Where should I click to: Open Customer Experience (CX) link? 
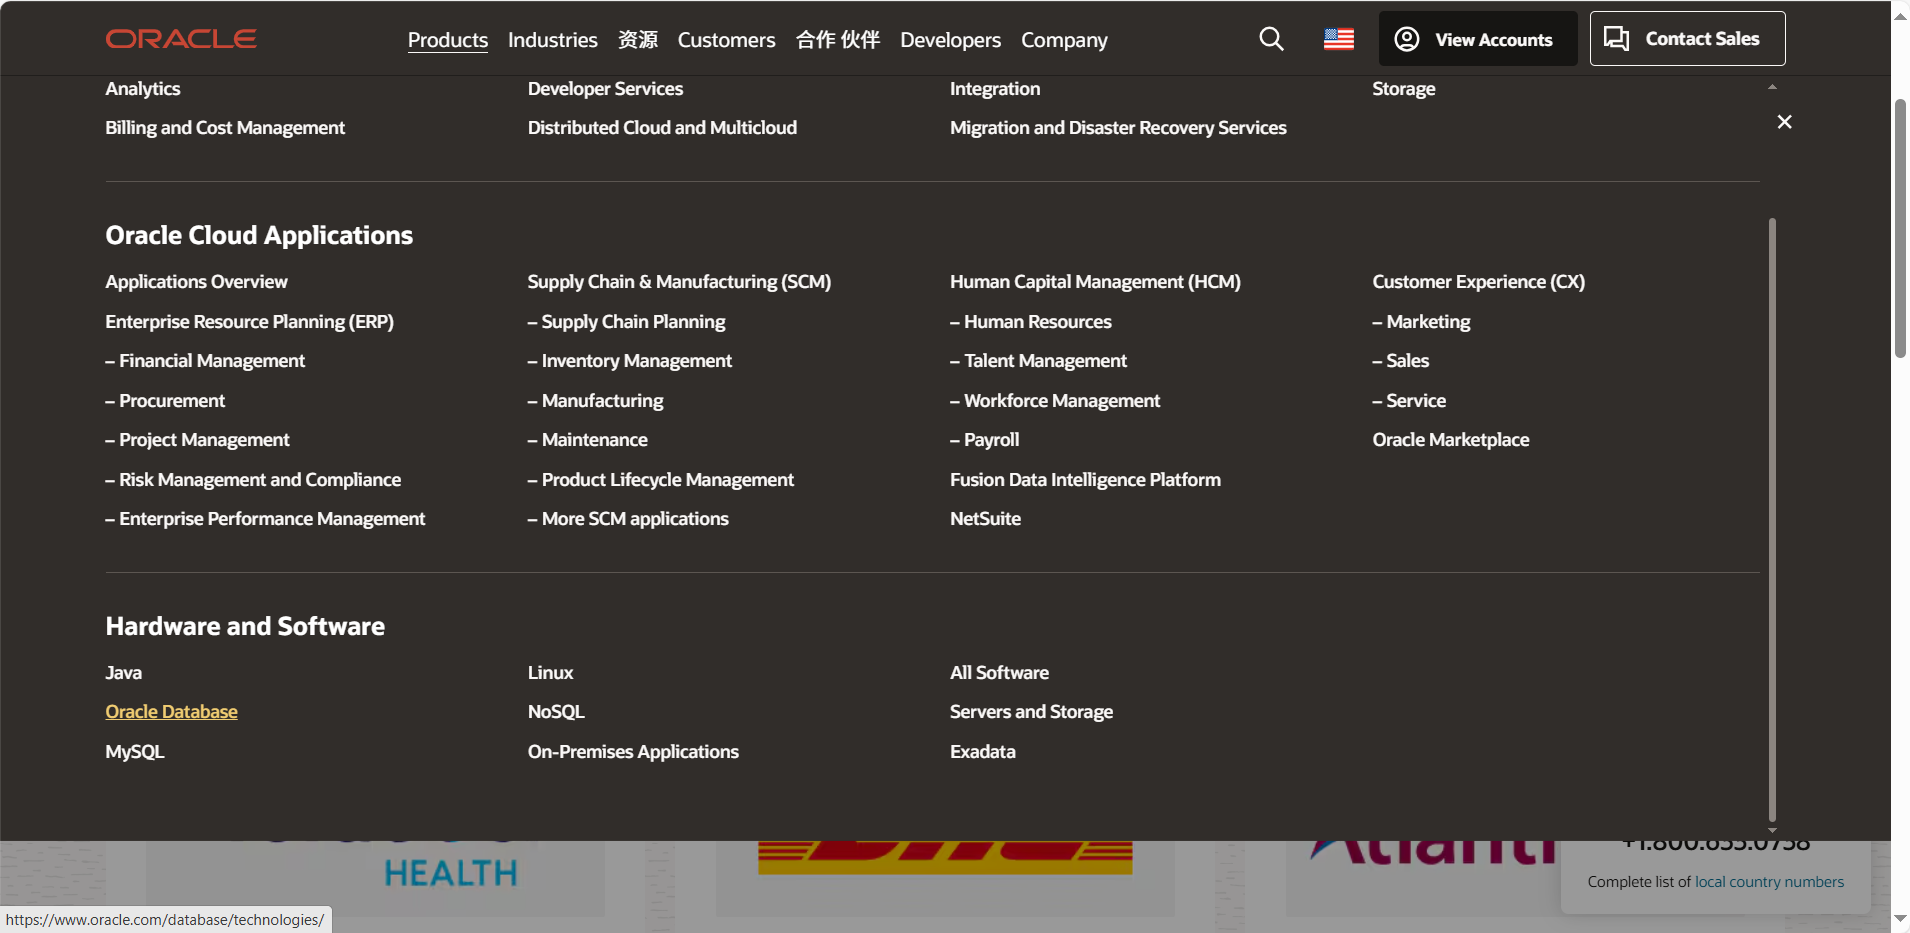pos(1479,282)
